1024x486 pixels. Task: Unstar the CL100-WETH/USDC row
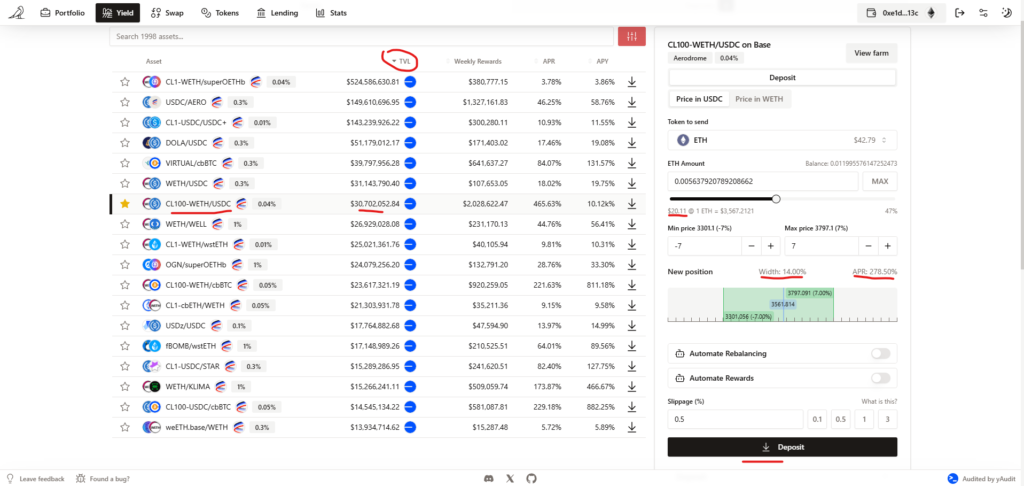(x=125, y=204)
